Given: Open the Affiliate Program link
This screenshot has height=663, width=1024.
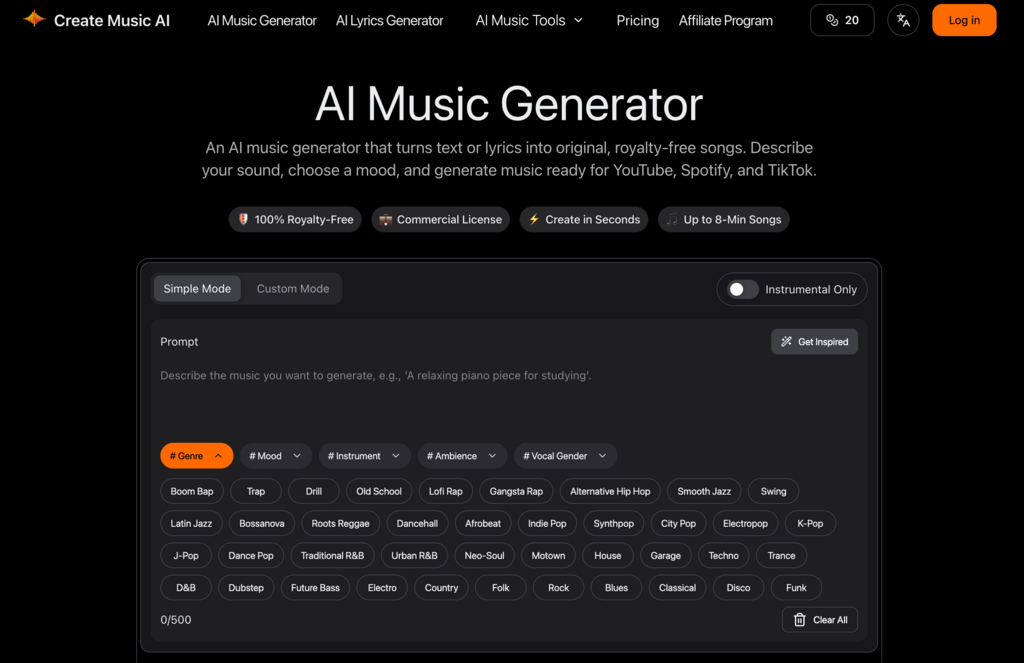Looking at the screenshot, I should pos(725,20).
